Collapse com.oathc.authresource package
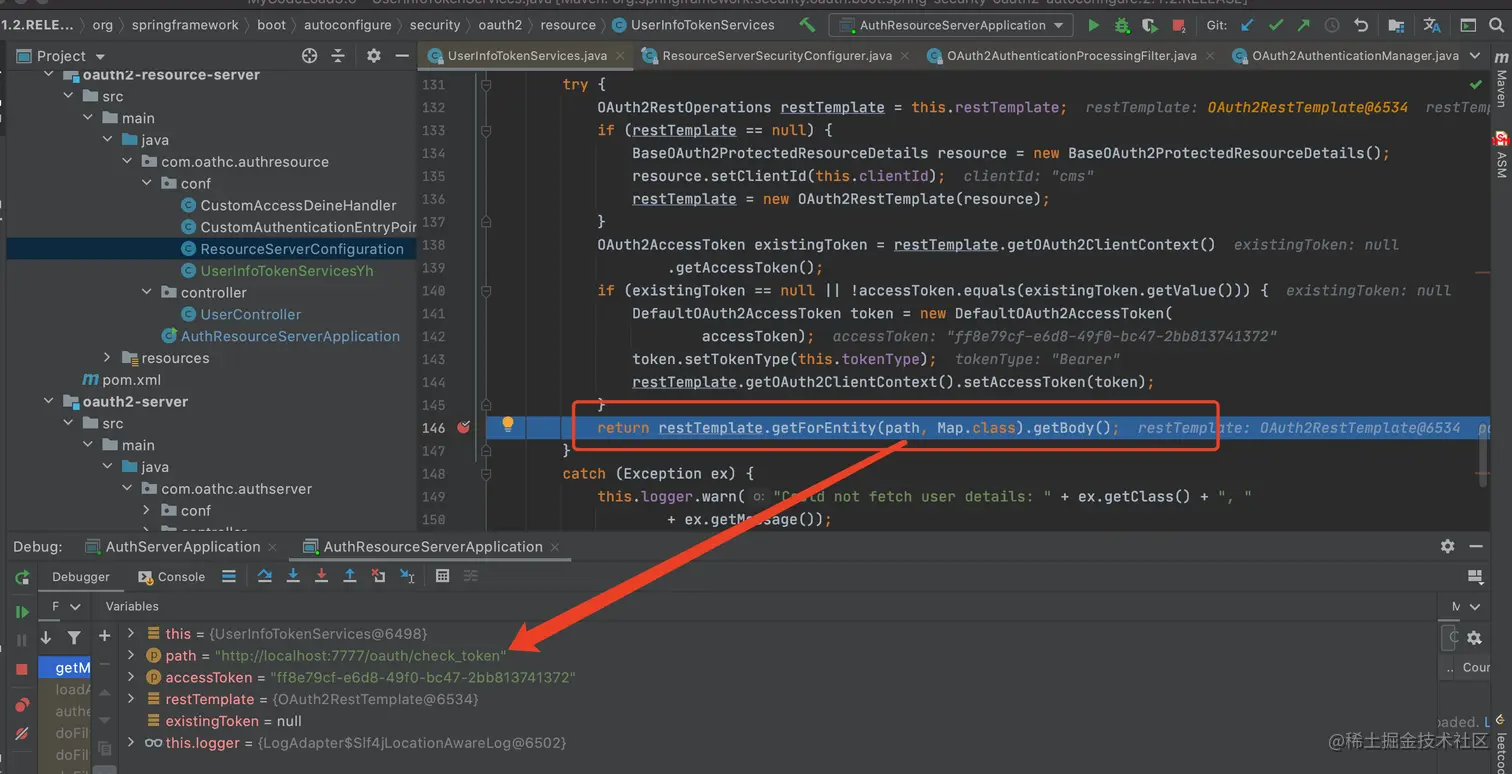Image resolution: width=1512 pixels, height=774 pixels. point(127,161)
